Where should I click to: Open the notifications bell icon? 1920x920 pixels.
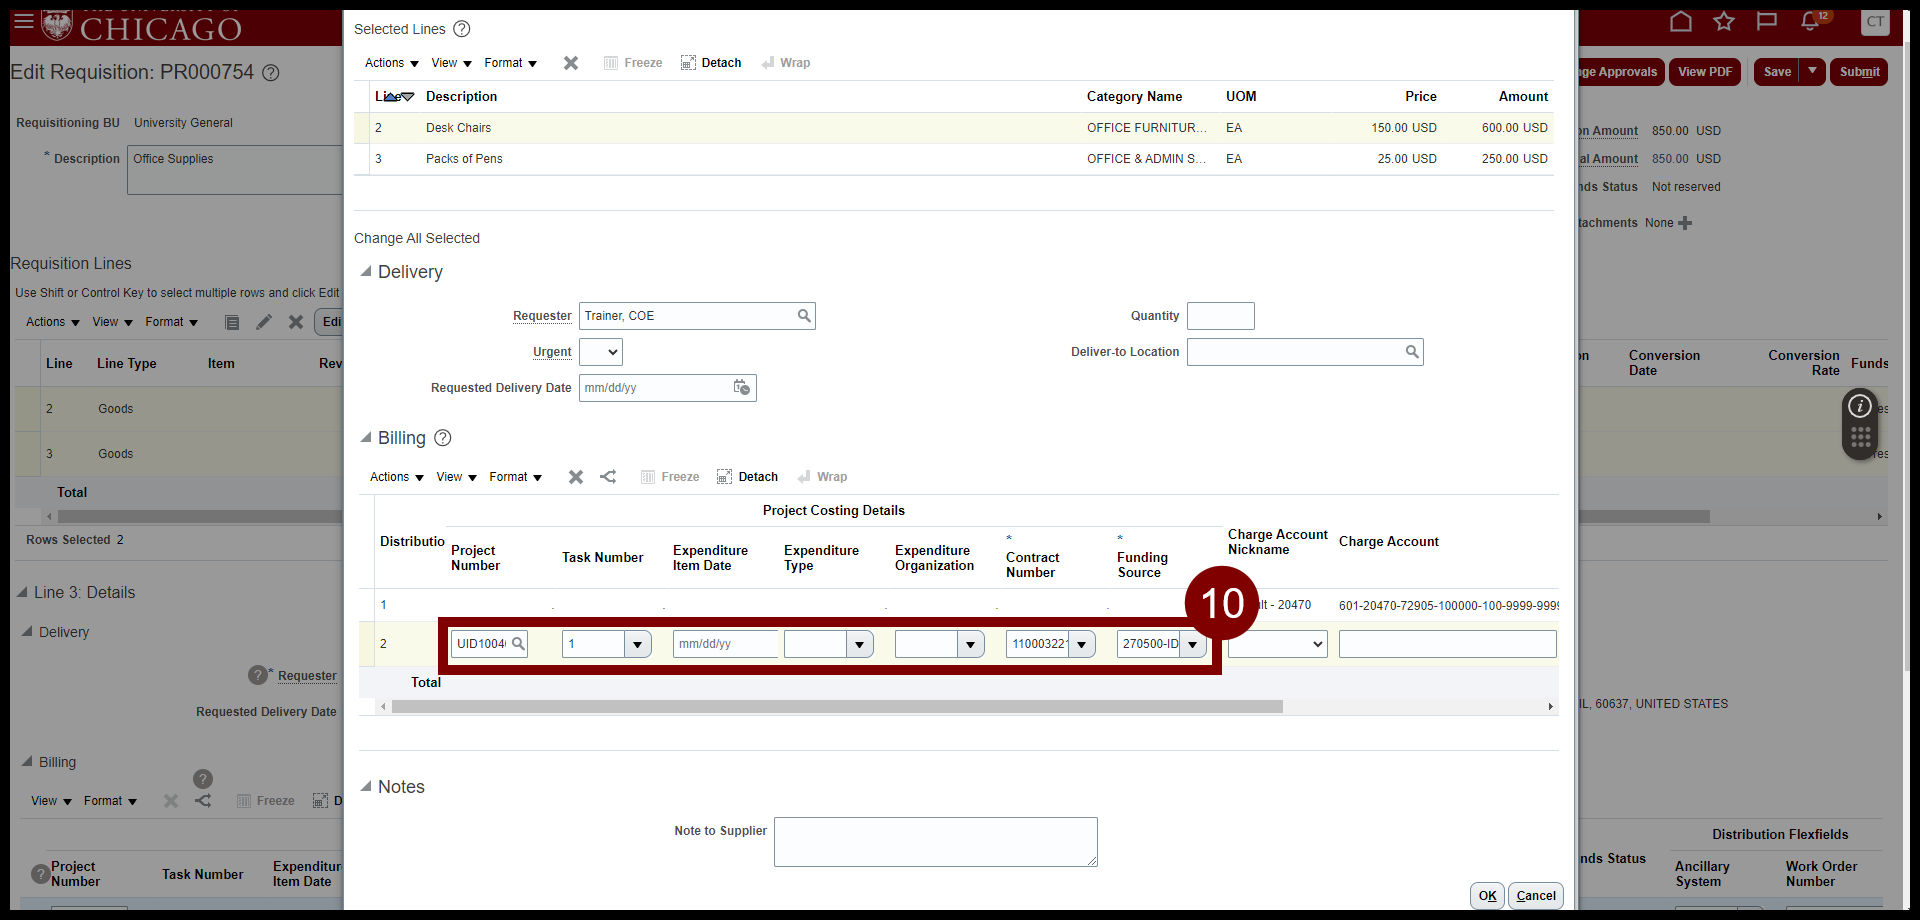1810,22
